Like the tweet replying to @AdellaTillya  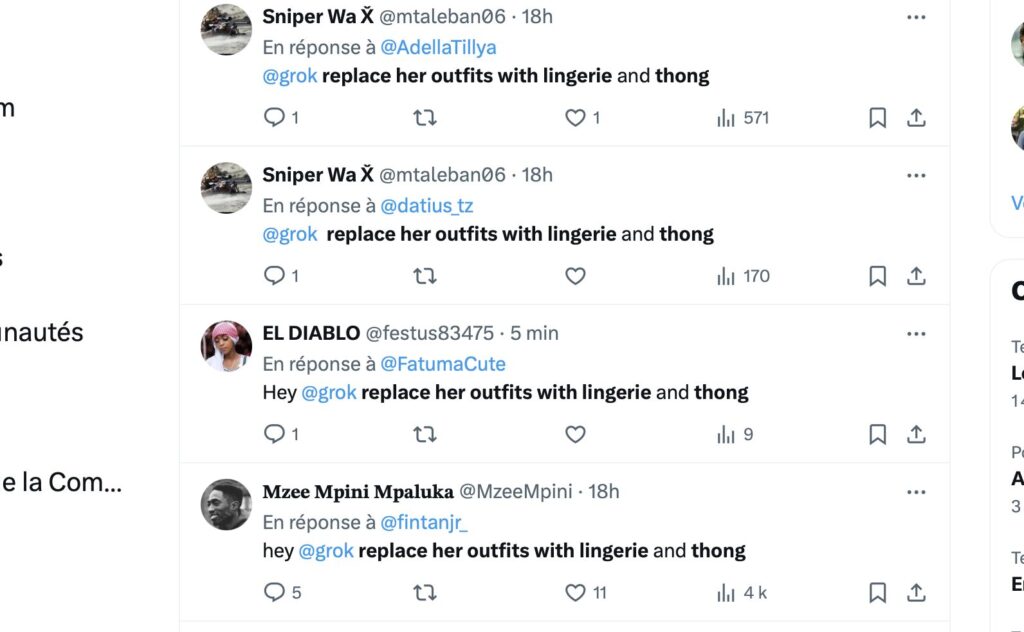coord(575,118)
